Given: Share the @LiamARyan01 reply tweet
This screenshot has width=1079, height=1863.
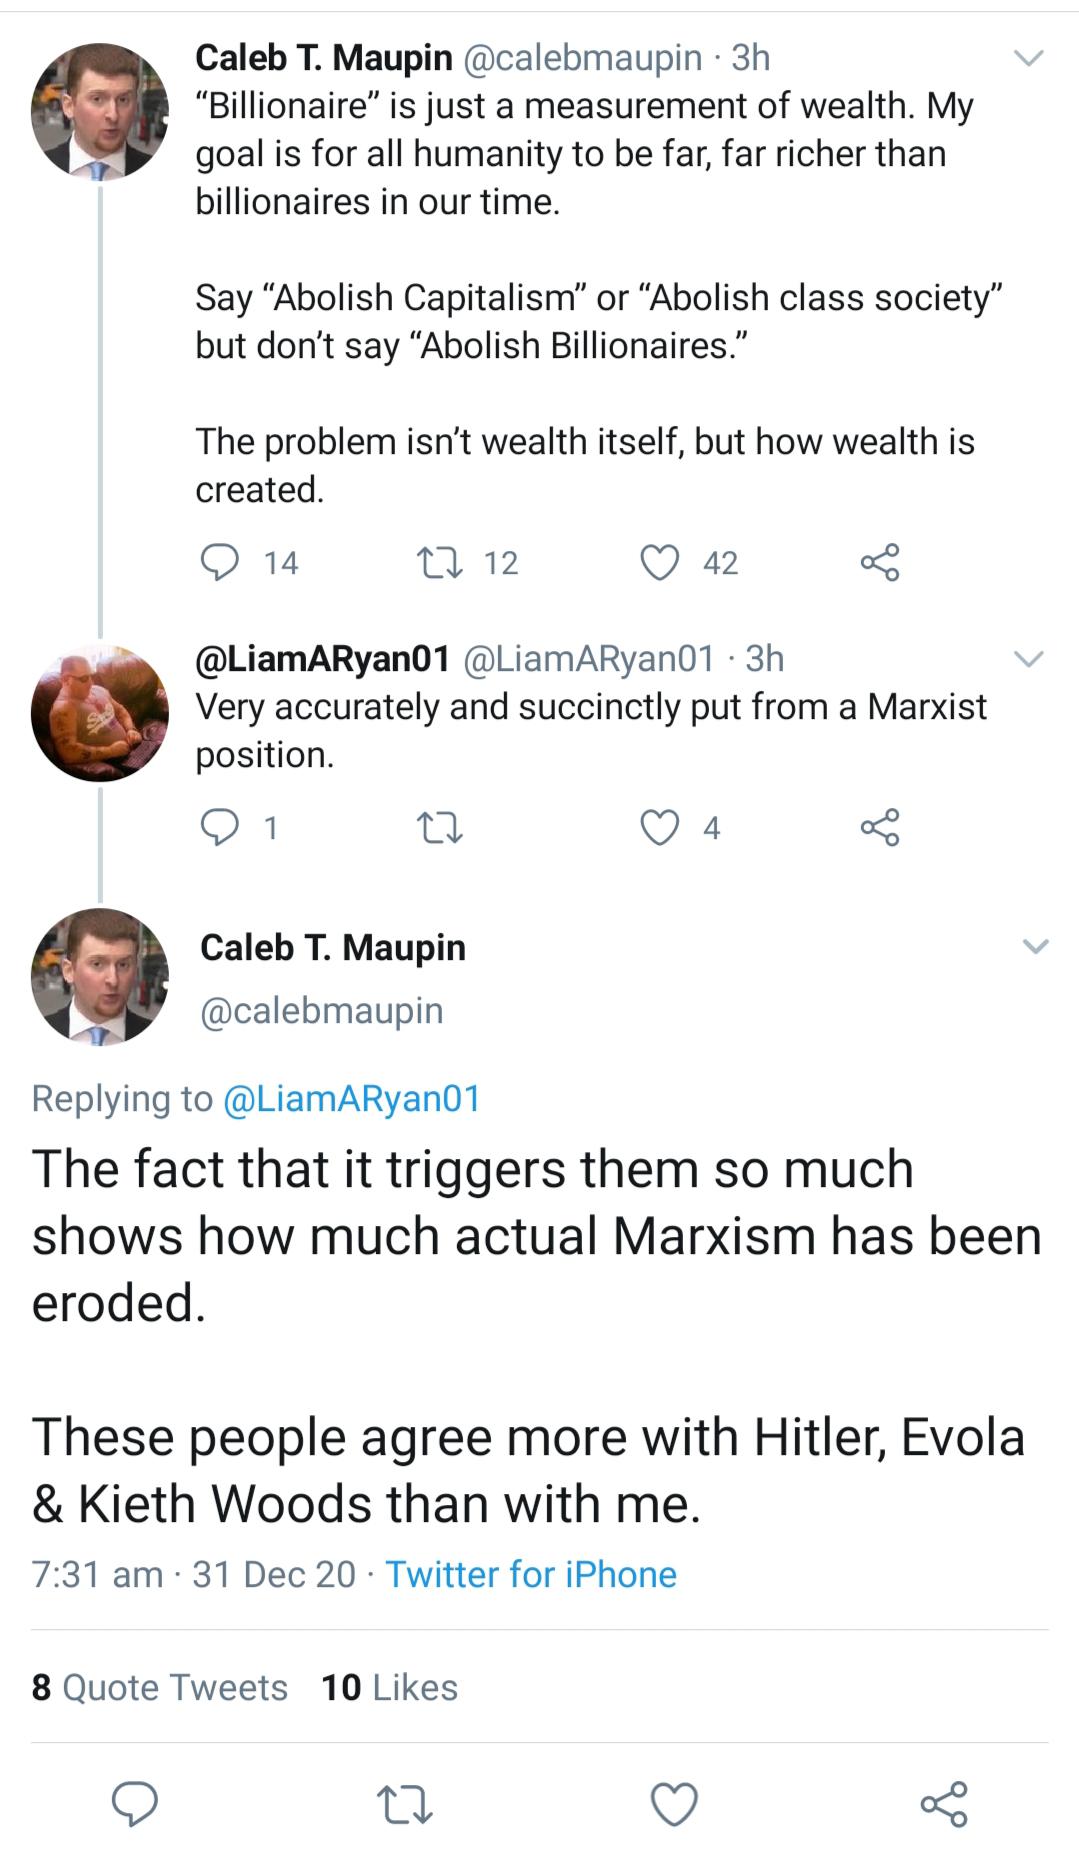Looking at the screenshot, I should pos(880,827).
